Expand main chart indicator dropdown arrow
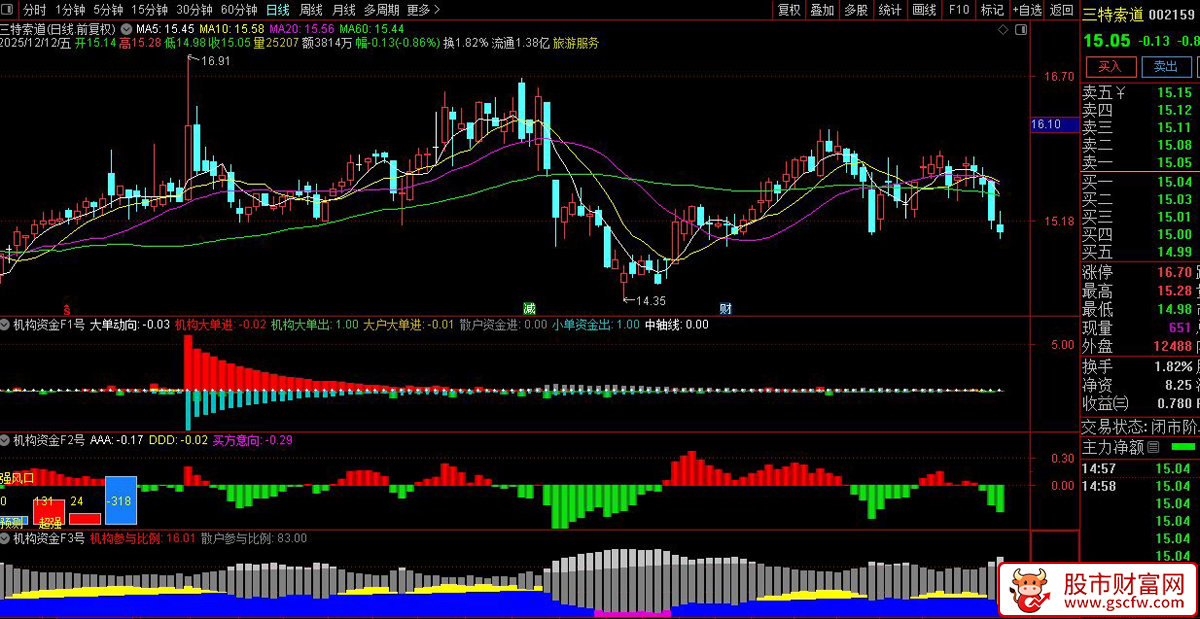 pyautogui.click(x=128, y=27)
